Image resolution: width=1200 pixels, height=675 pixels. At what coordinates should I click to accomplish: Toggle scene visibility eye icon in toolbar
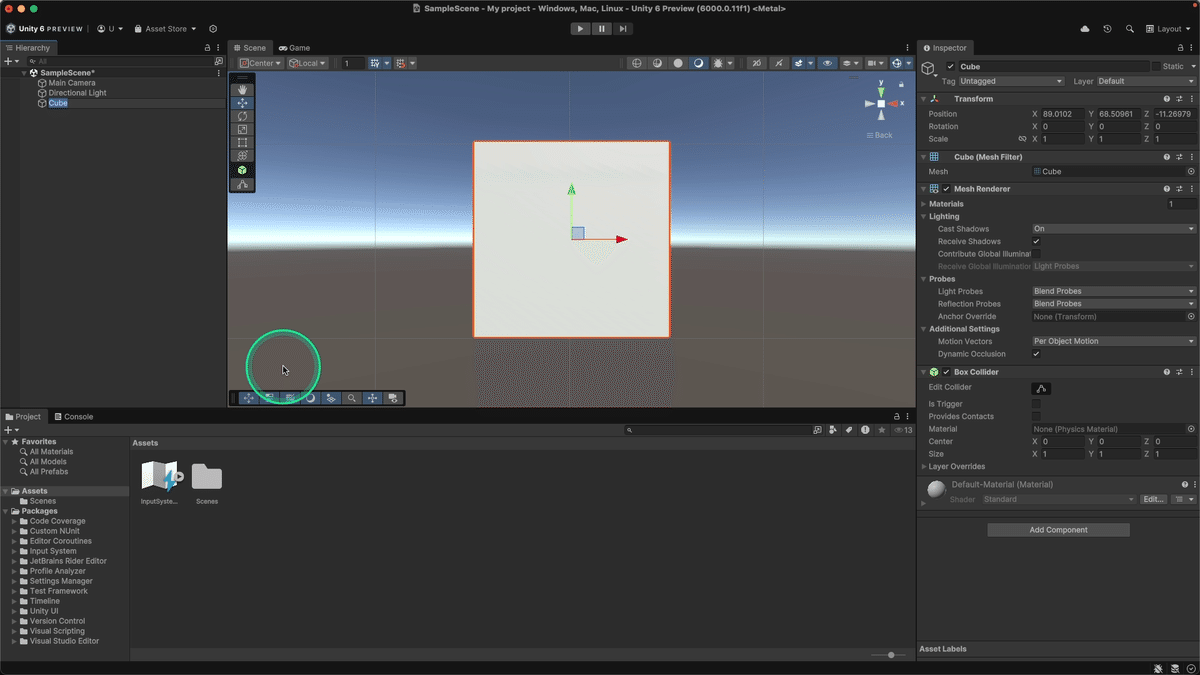[x=827, y=63]
